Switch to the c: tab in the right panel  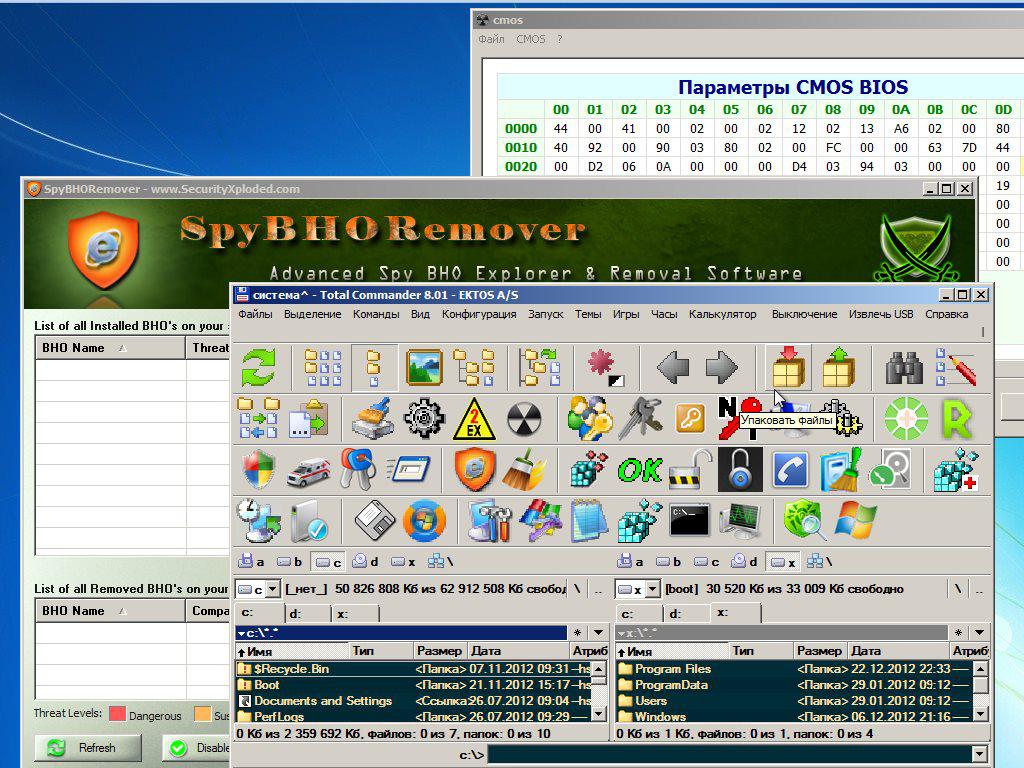click(x=638, y=614)
